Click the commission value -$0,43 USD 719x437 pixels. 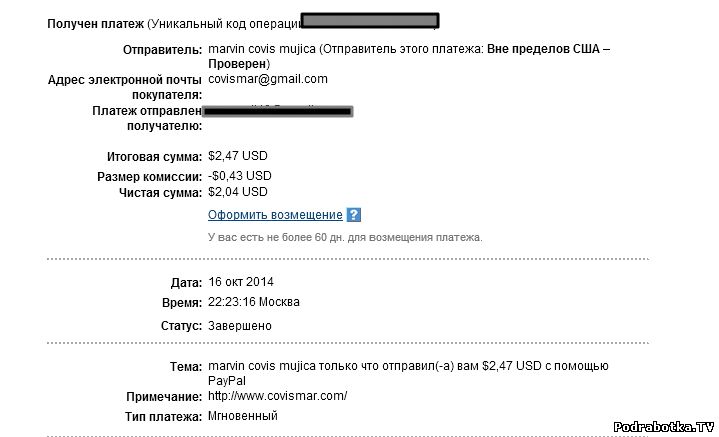(239, 175)
